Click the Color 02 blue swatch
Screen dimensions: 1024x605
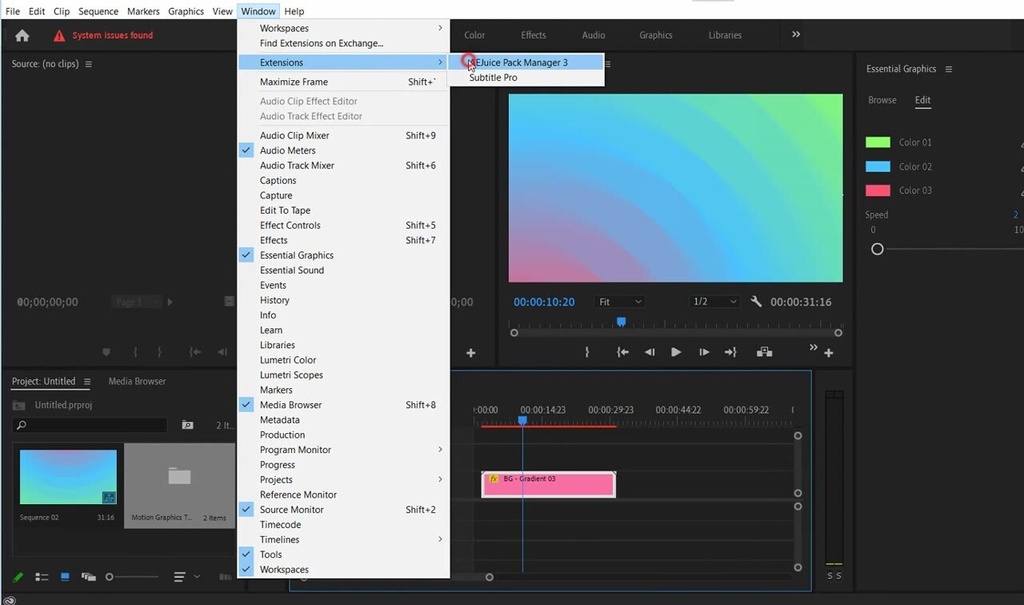[878, 167]
